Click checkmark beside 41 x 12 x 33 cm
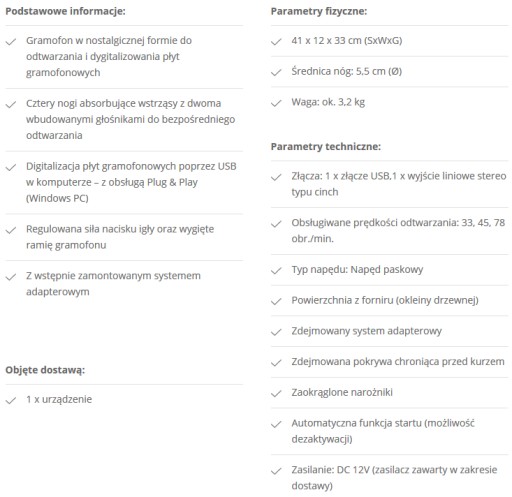This screenshot has height=497, width=512. click(x=276, y=42)
